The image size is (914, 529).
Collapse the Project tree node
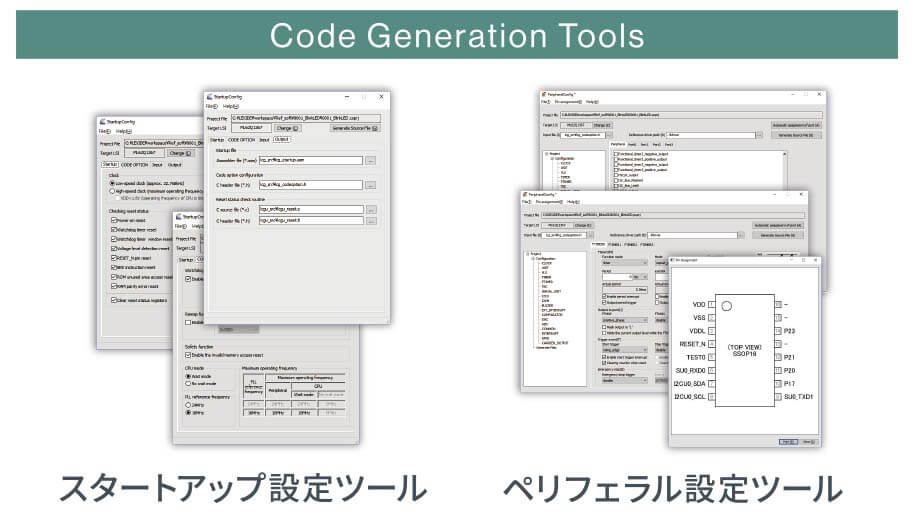[x=528, y=254]
